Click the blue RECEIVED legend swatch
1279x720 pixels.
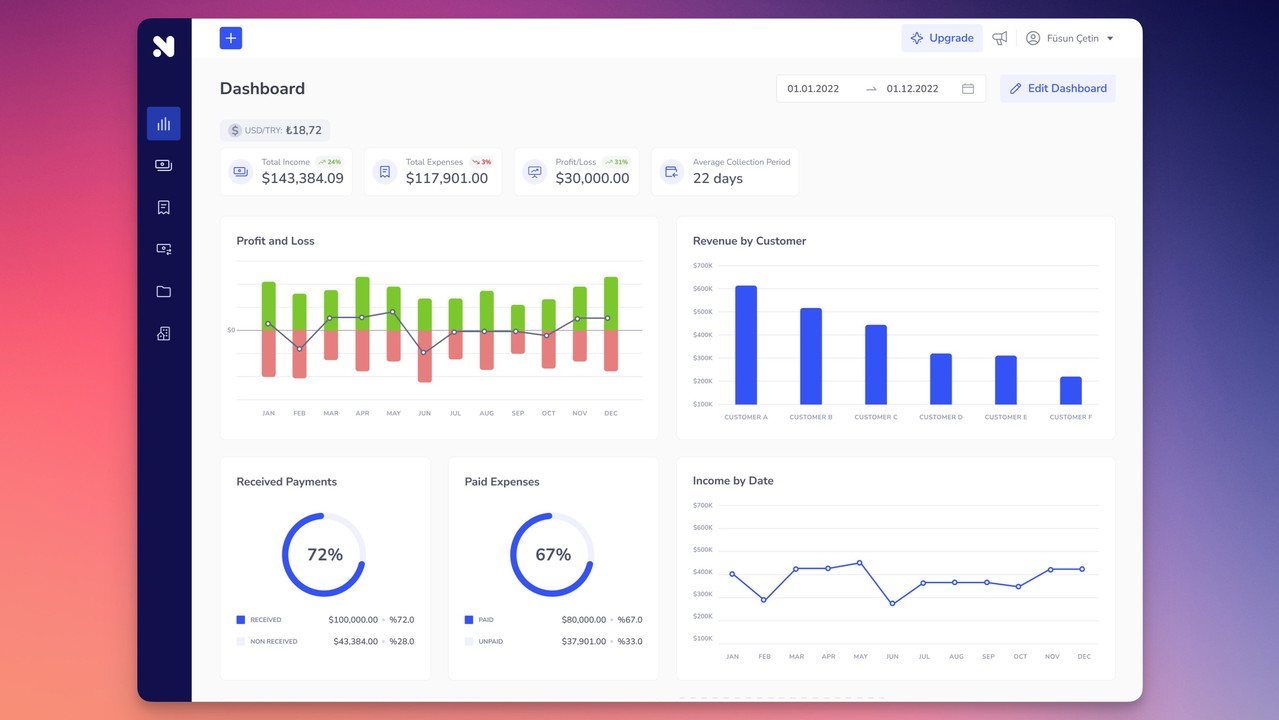pyautogui.click(x=241, y=620)
